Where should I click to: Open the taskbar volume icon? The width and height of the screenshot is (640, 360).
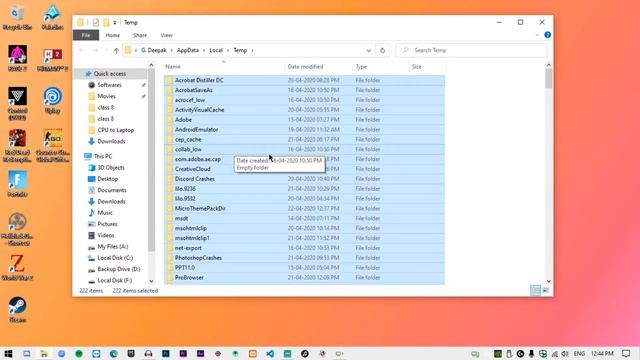(565, 353)
